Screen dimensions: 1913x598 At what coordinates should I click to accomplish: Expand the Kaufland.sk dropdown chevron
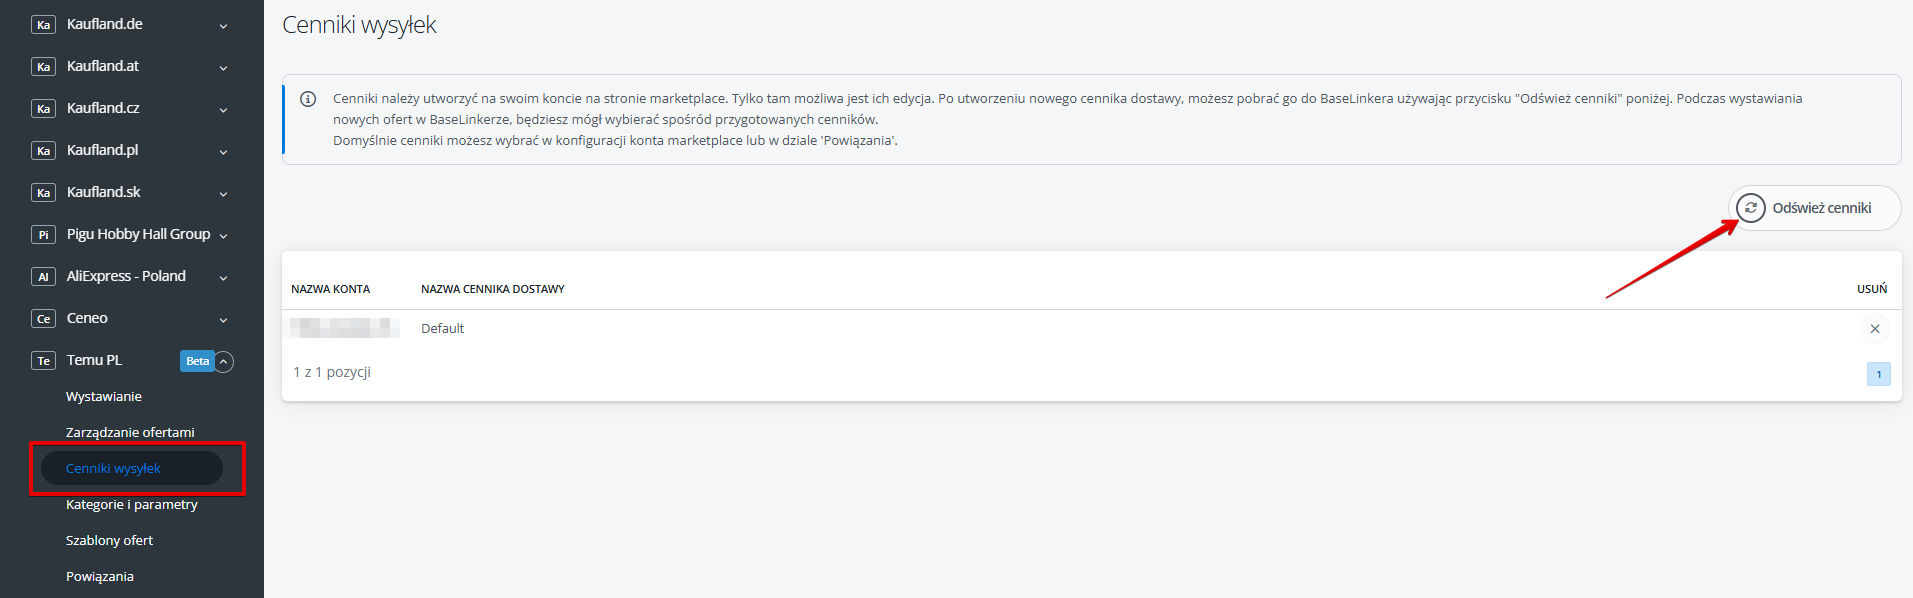[x=223, y=194]
